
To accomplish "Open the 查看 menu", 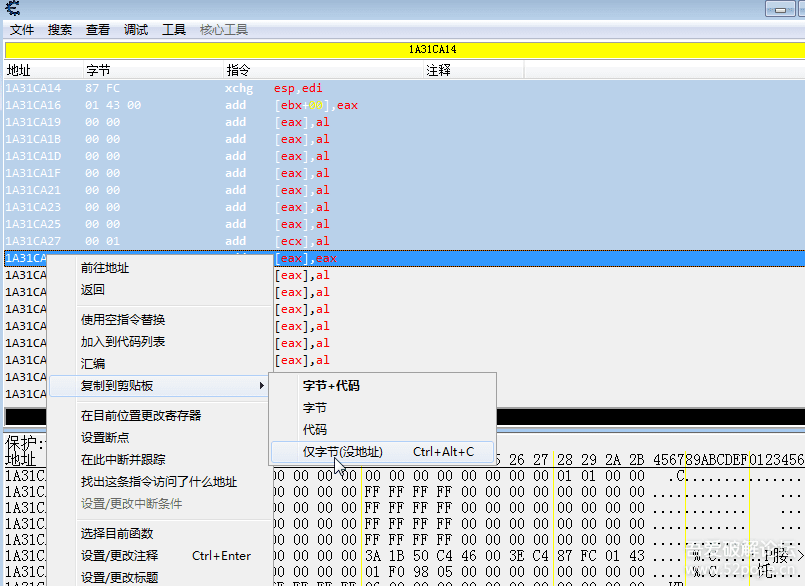I will [98, 30].
